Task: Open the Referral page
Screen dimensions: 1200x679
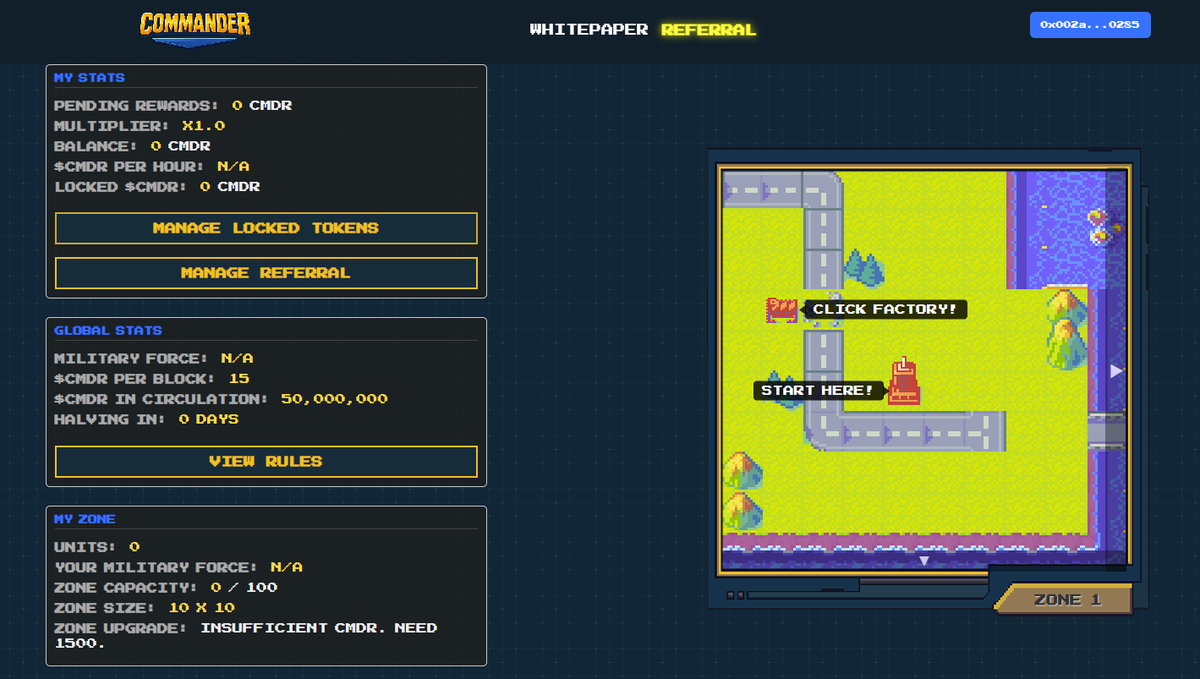Action: click(x=709, y=29)
